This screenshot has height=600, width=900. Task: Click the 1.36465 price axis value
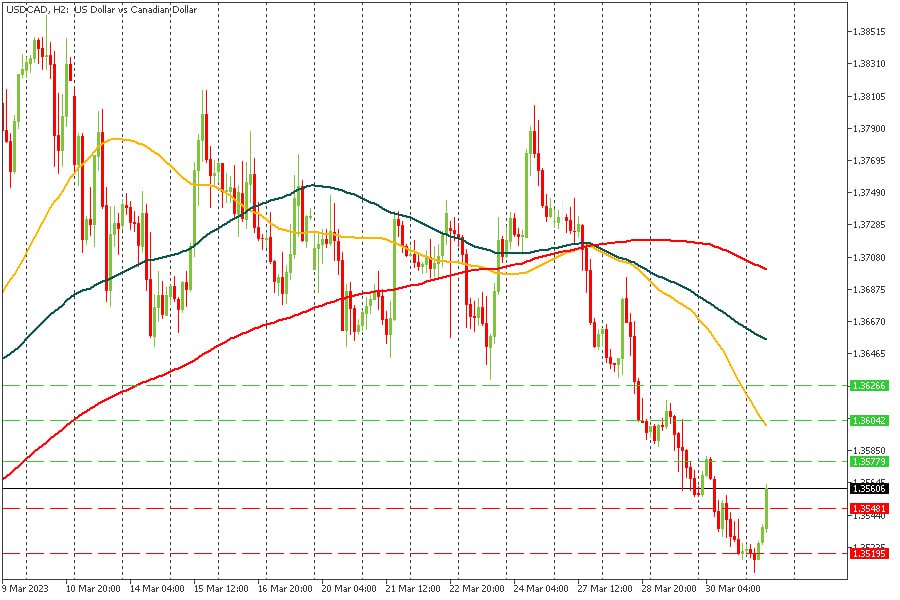tap(869, 354)
